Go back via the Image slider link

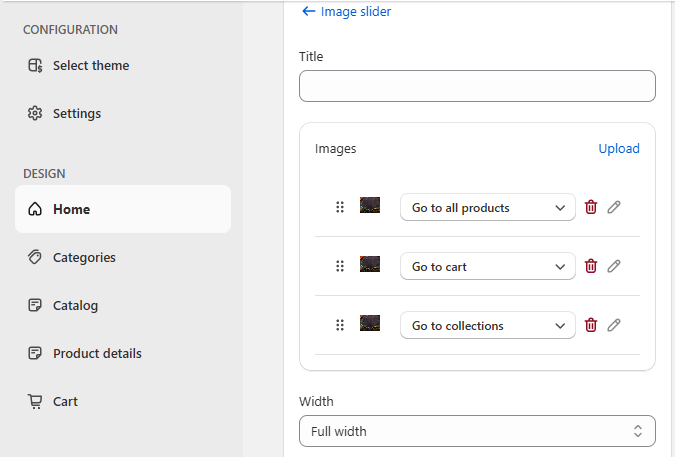(356, 12)
